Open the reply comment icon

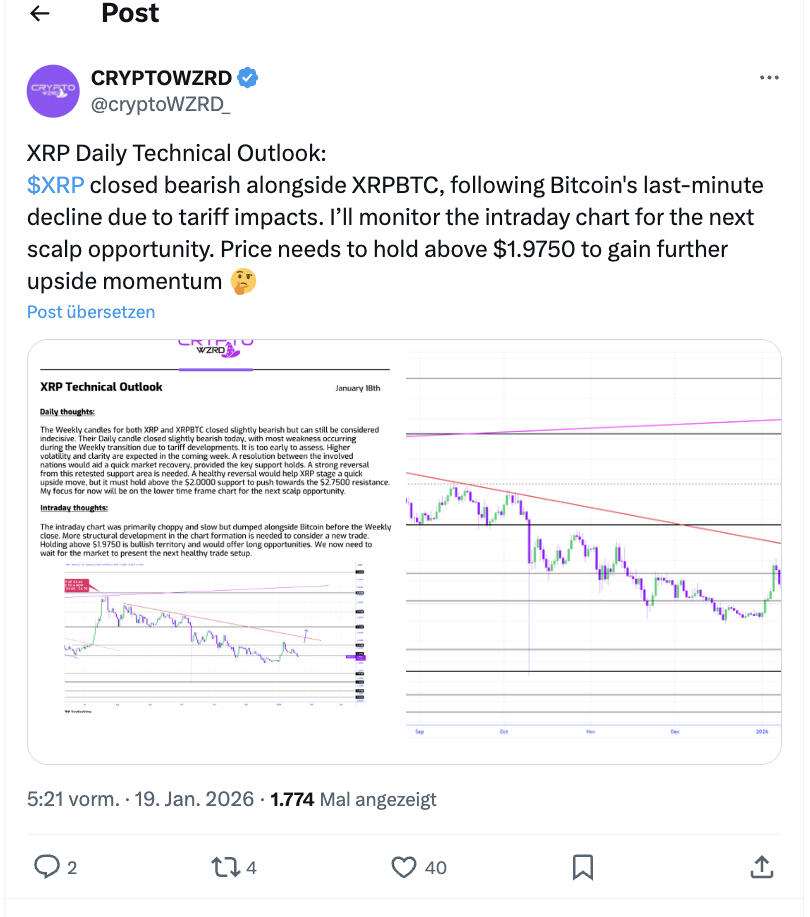tap(47, 866)
